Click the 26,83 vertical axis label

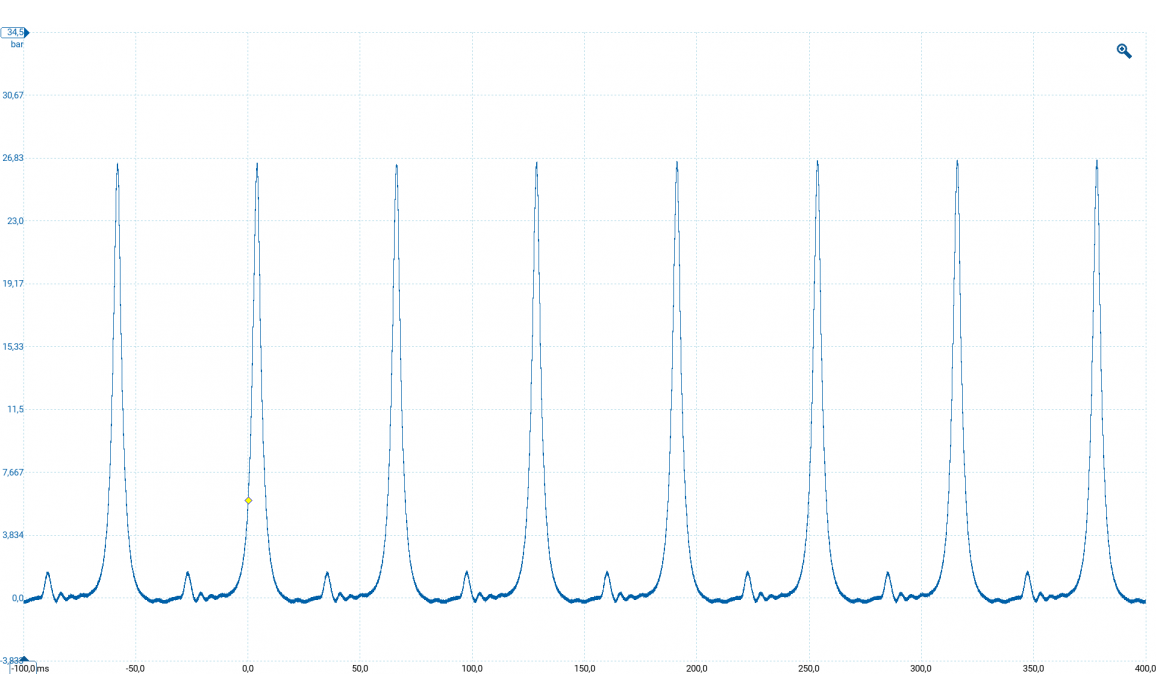[x=13, y=158]
